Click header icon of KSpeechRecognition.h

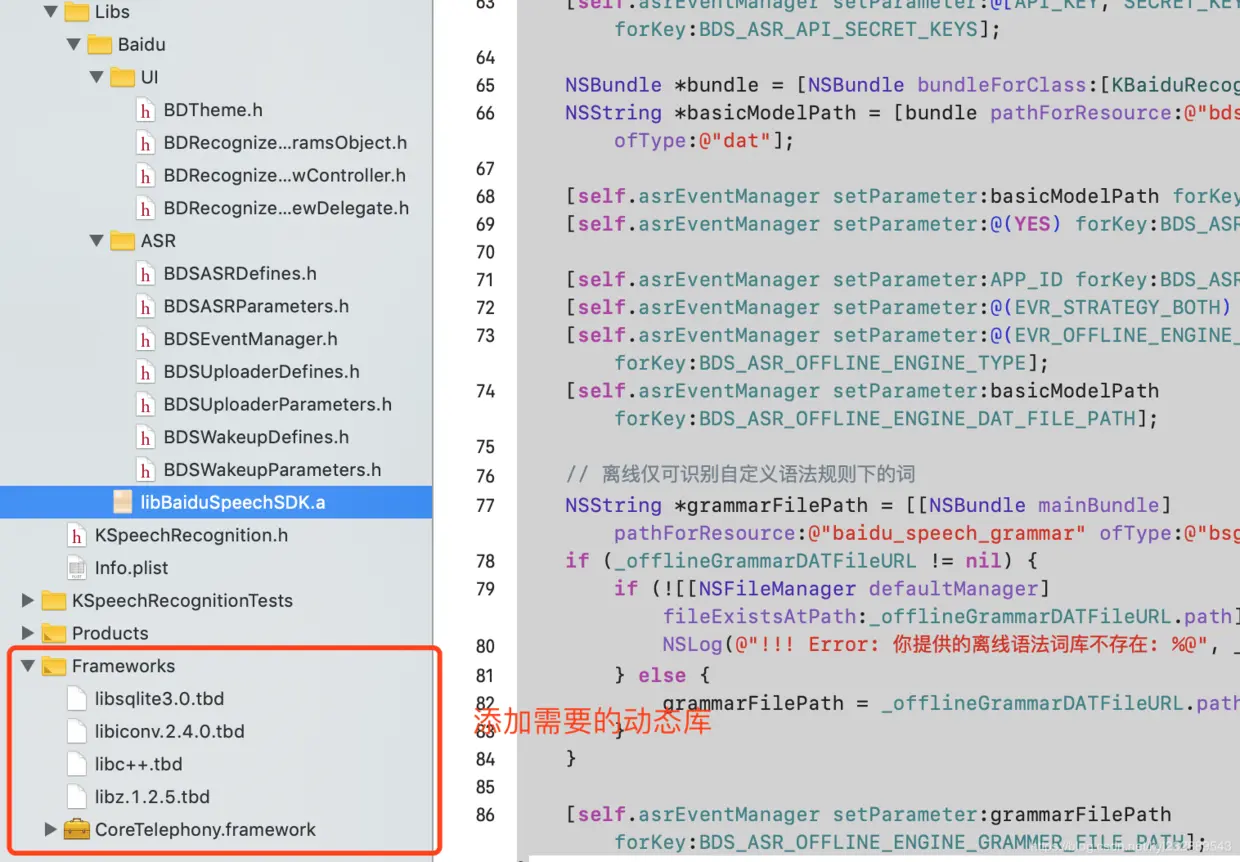77,536
